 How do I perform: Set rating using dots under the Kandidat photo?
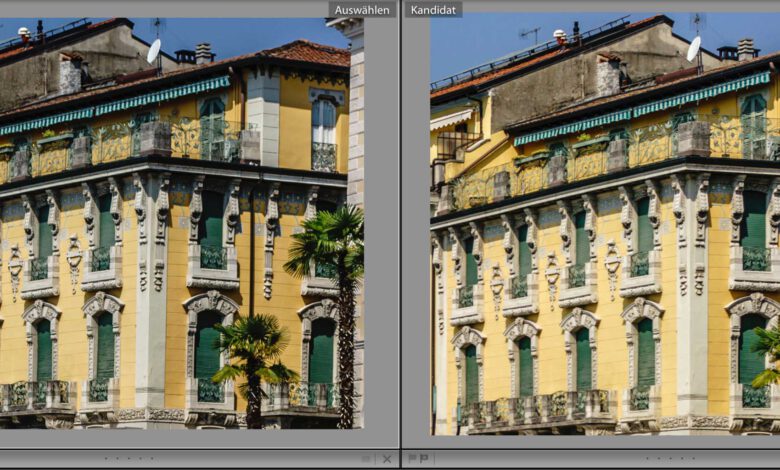[x=669, y=459]
